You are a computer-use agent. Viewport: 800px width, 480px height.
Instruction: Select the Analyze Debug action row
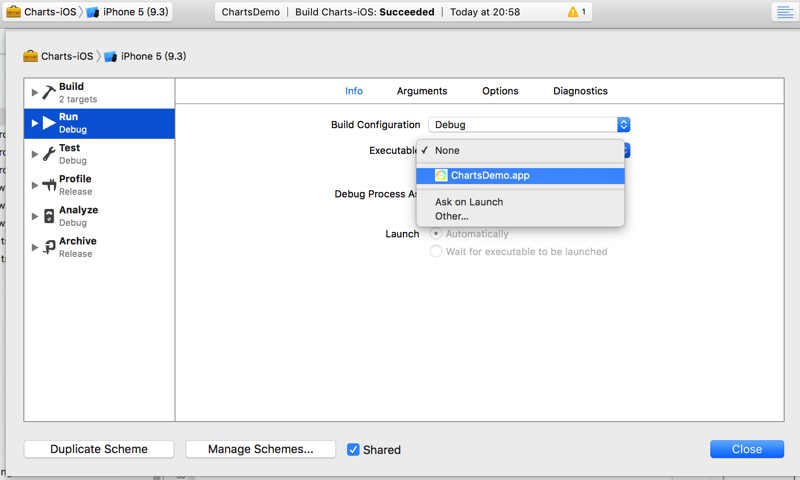pyautogui.click(x=99, y=216)
